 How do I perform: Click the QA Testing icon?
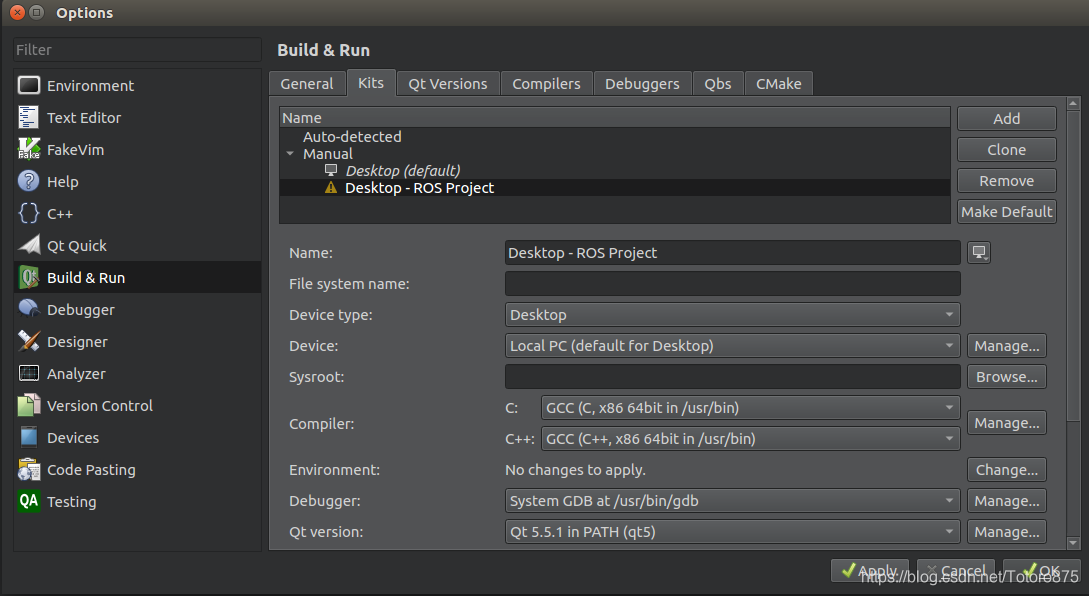coord(28,501)
